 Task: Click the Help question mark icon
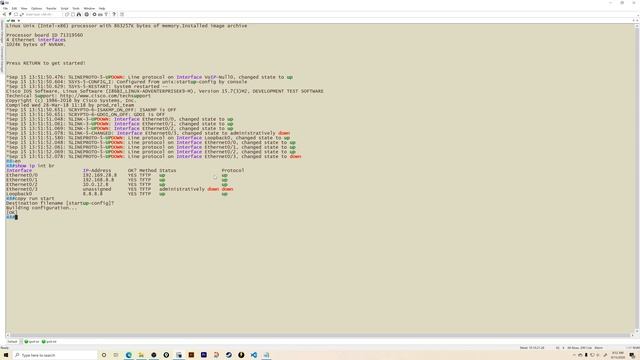click(x=114, y=14)
